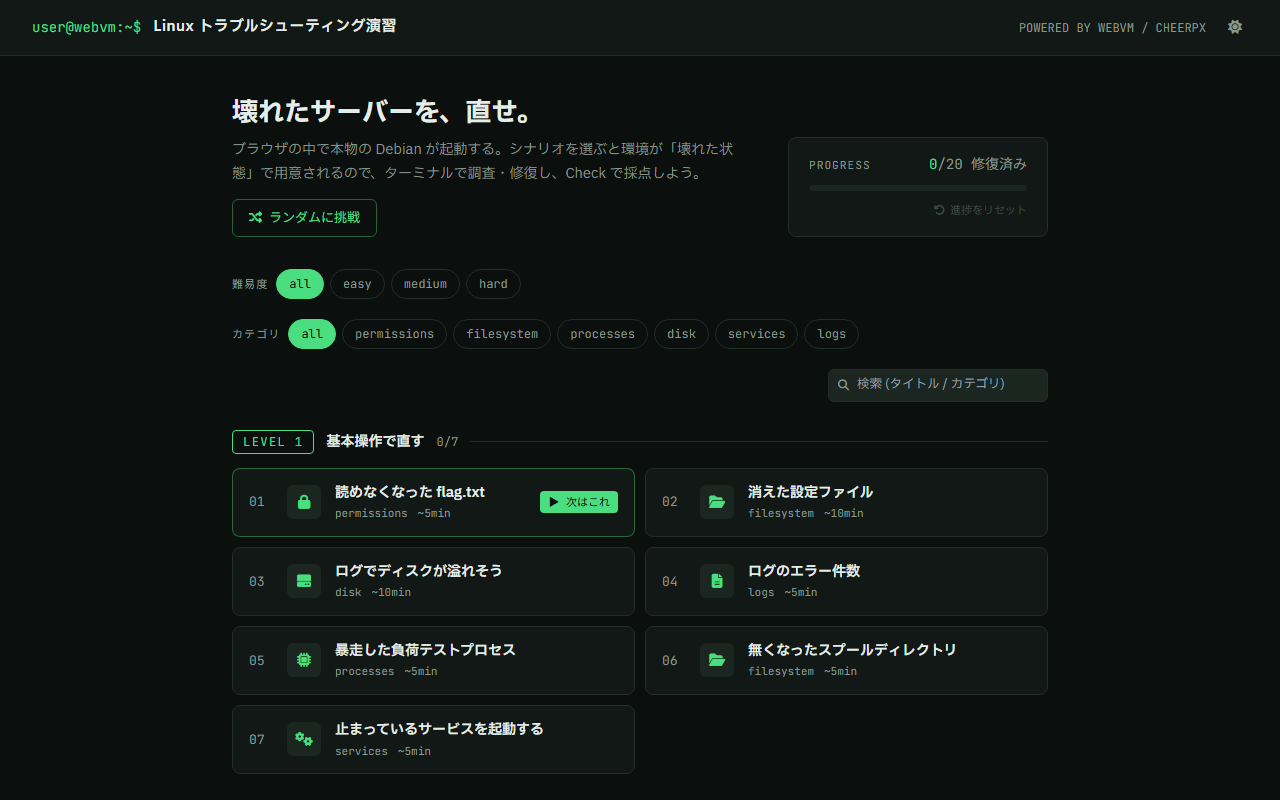1280x800 pixels.
Task: Click POWERED BY WEBVM / CHEERPX text
Action: click(1112, 28)
